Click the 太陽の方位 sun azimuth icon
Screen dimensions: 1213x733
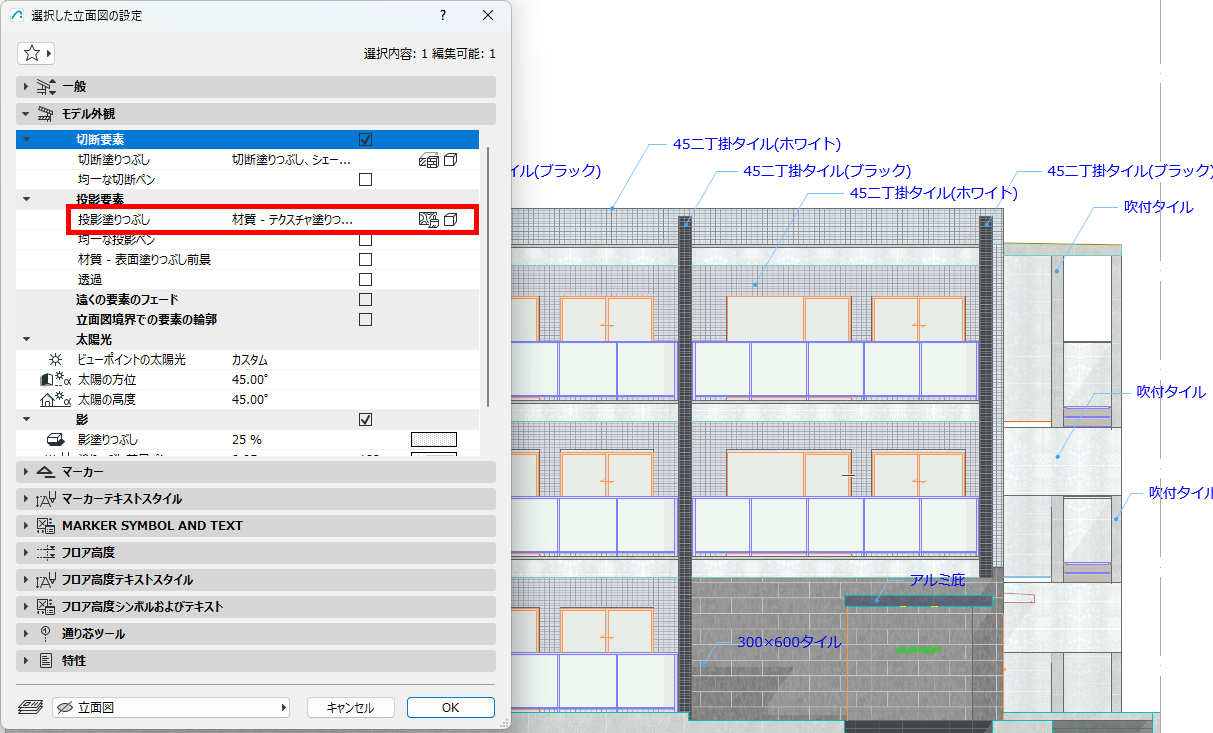(x=53, y=380)
